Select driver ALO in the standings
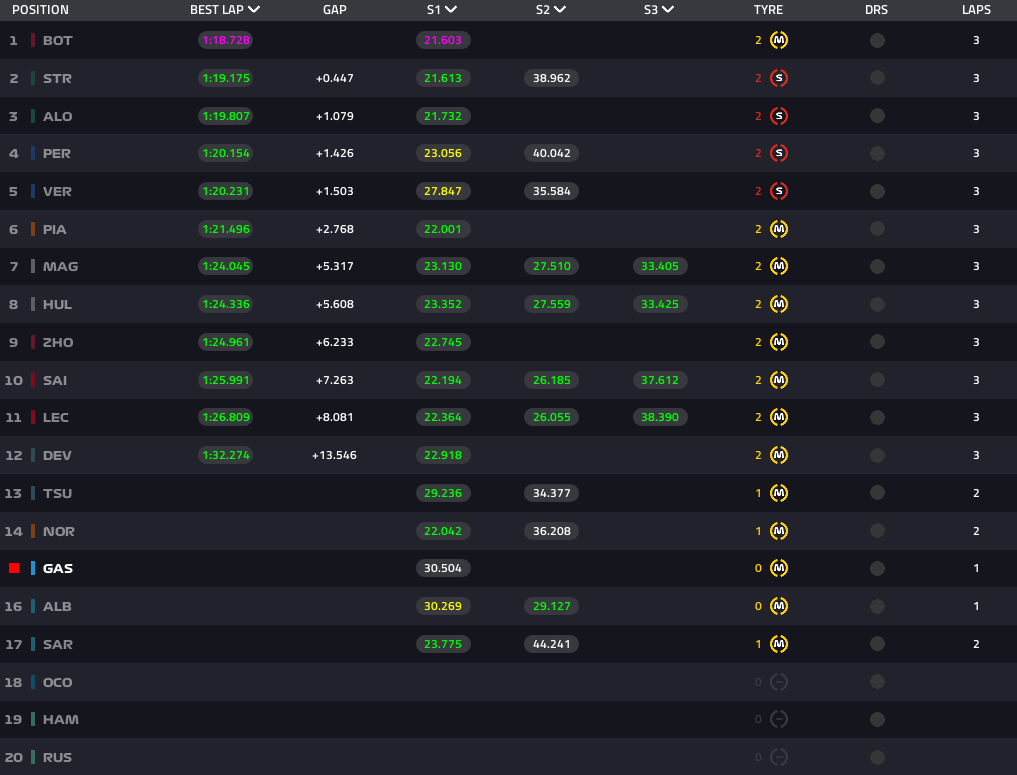 pos(57,116)
